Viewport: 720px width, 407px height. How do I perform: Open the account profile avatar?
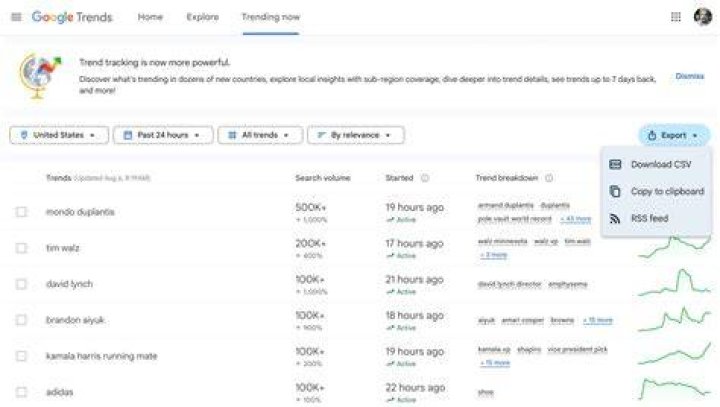(703, 17)
